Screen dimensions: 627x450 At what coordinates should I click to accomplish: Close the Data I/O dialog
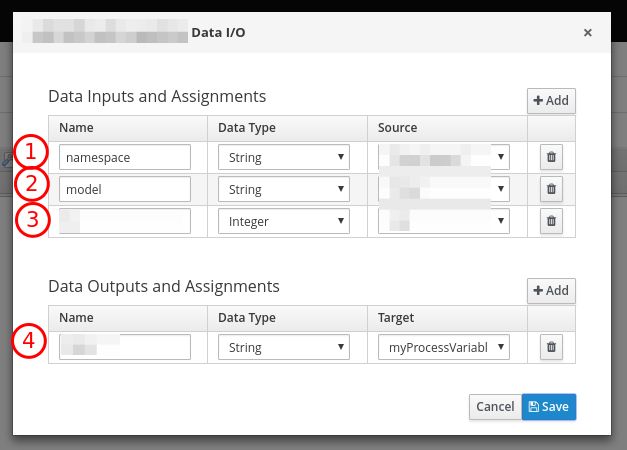pos(587,33)
